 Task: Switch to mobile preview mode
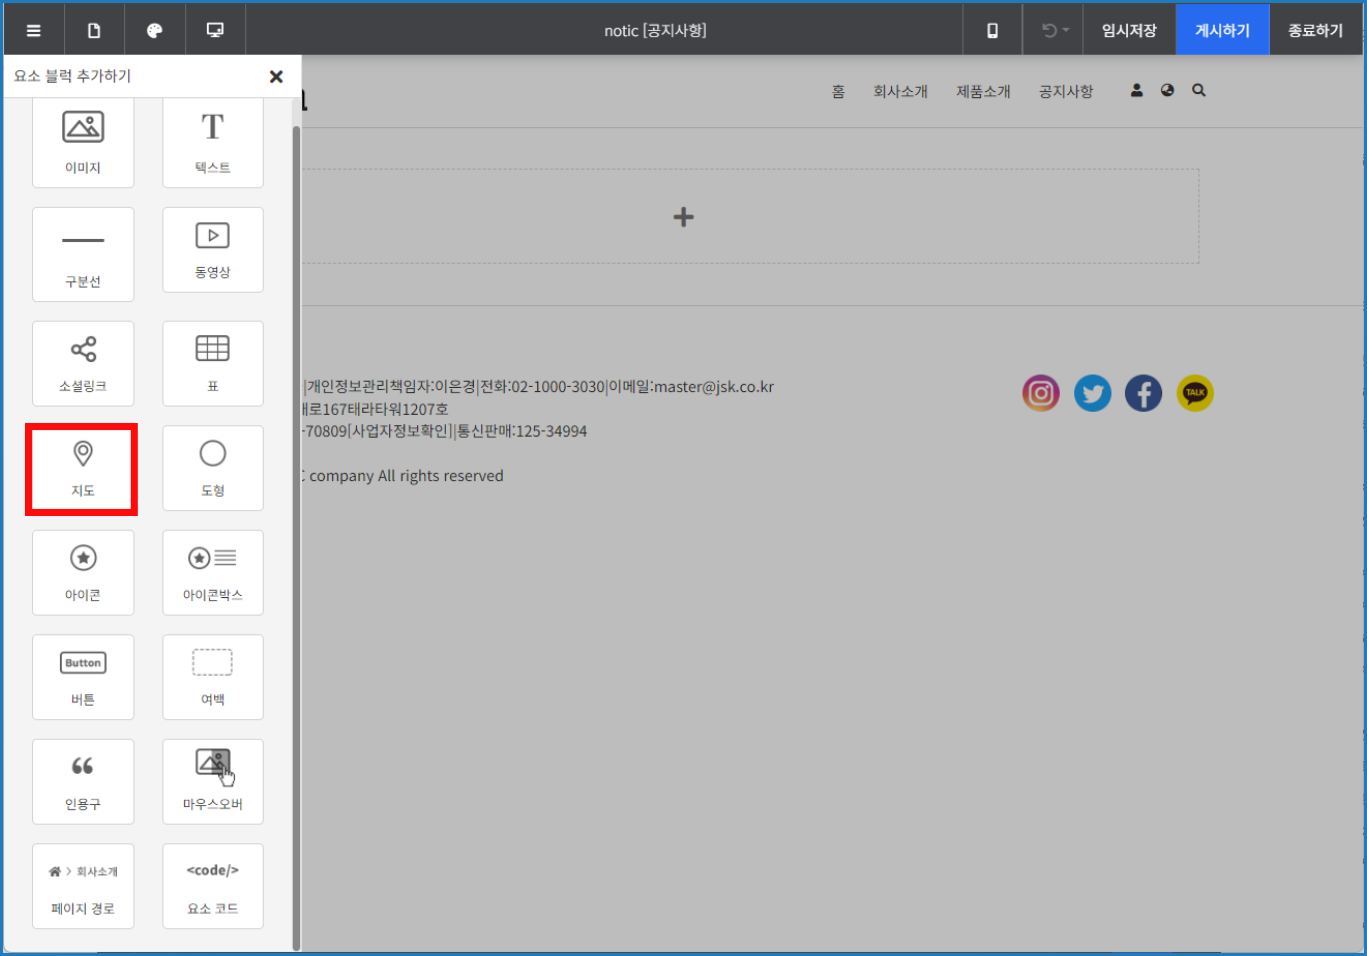(x=992, y=30)
